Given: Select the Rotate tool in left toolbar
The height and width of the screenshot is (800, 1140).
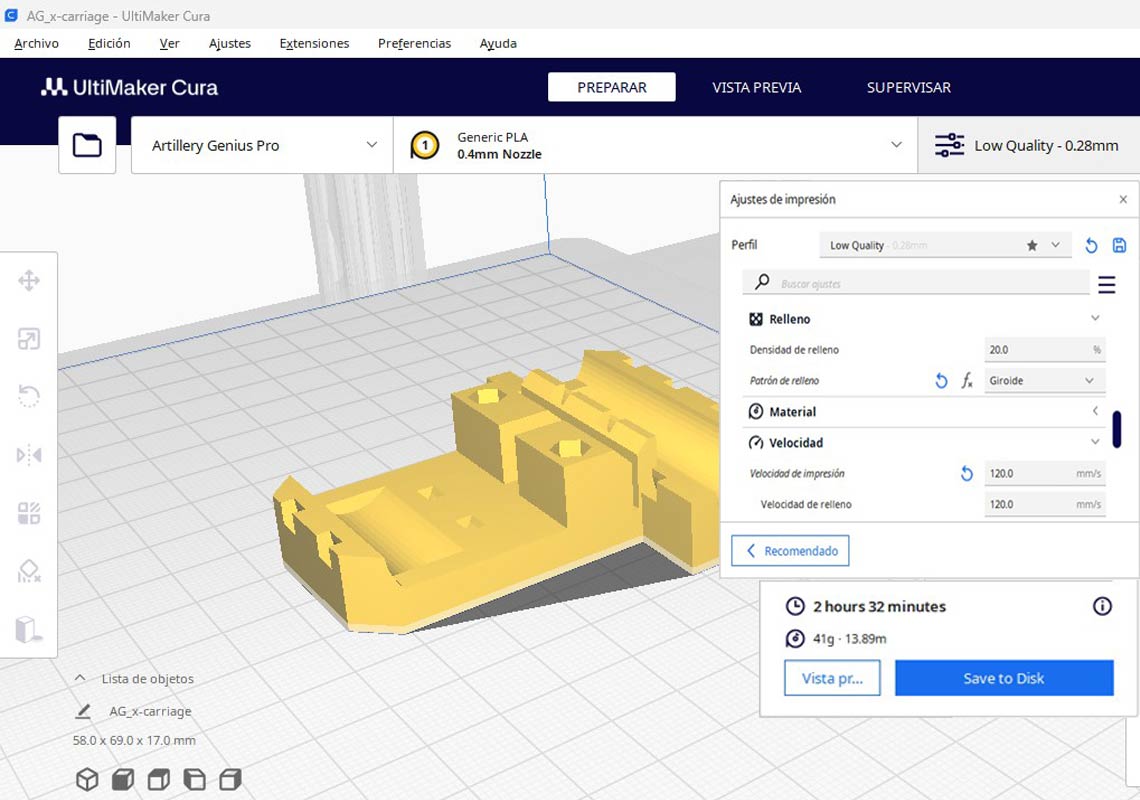Looking at the screenshot, I should point(29,397).
